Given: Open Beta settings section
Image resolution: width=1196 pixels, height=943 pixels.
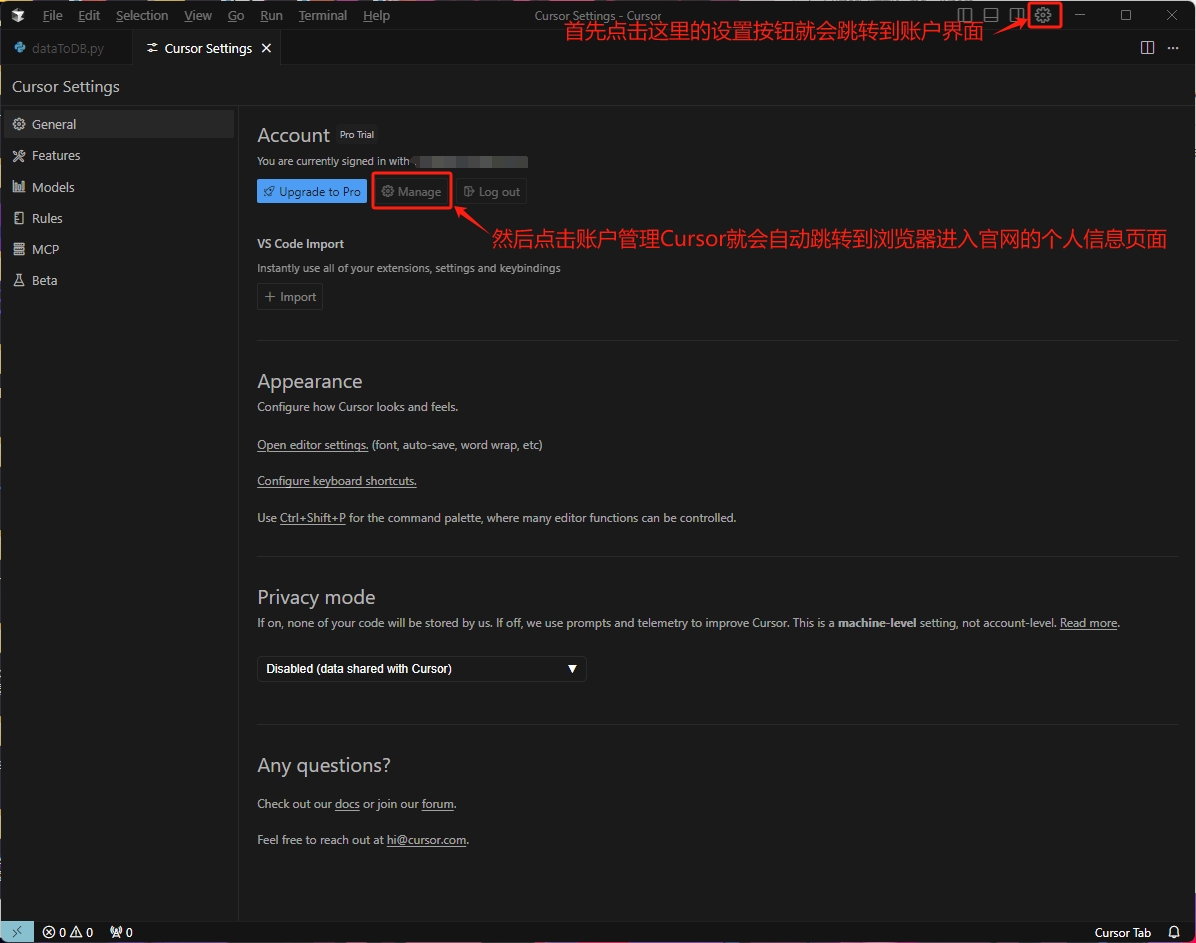Looking at the screenshot, I should [119, 280].
